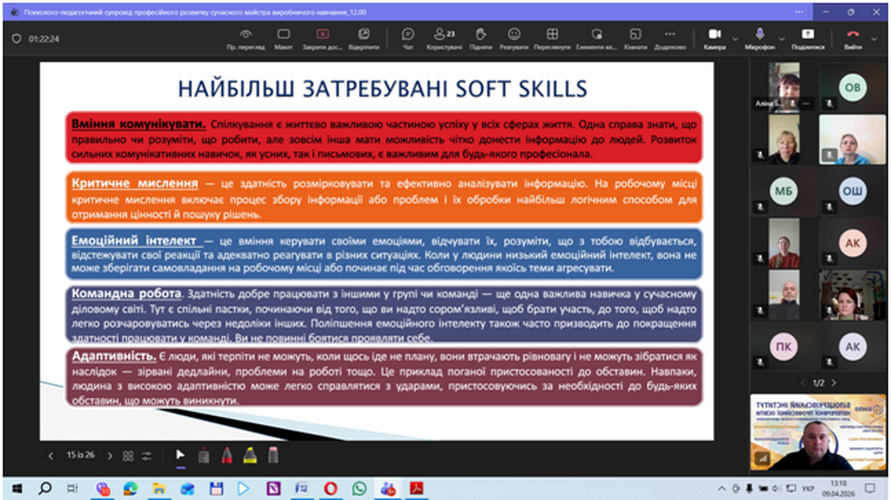Expand microphone options dropdown arrow
Screen dimensions: 891x500
coord(786,40)
